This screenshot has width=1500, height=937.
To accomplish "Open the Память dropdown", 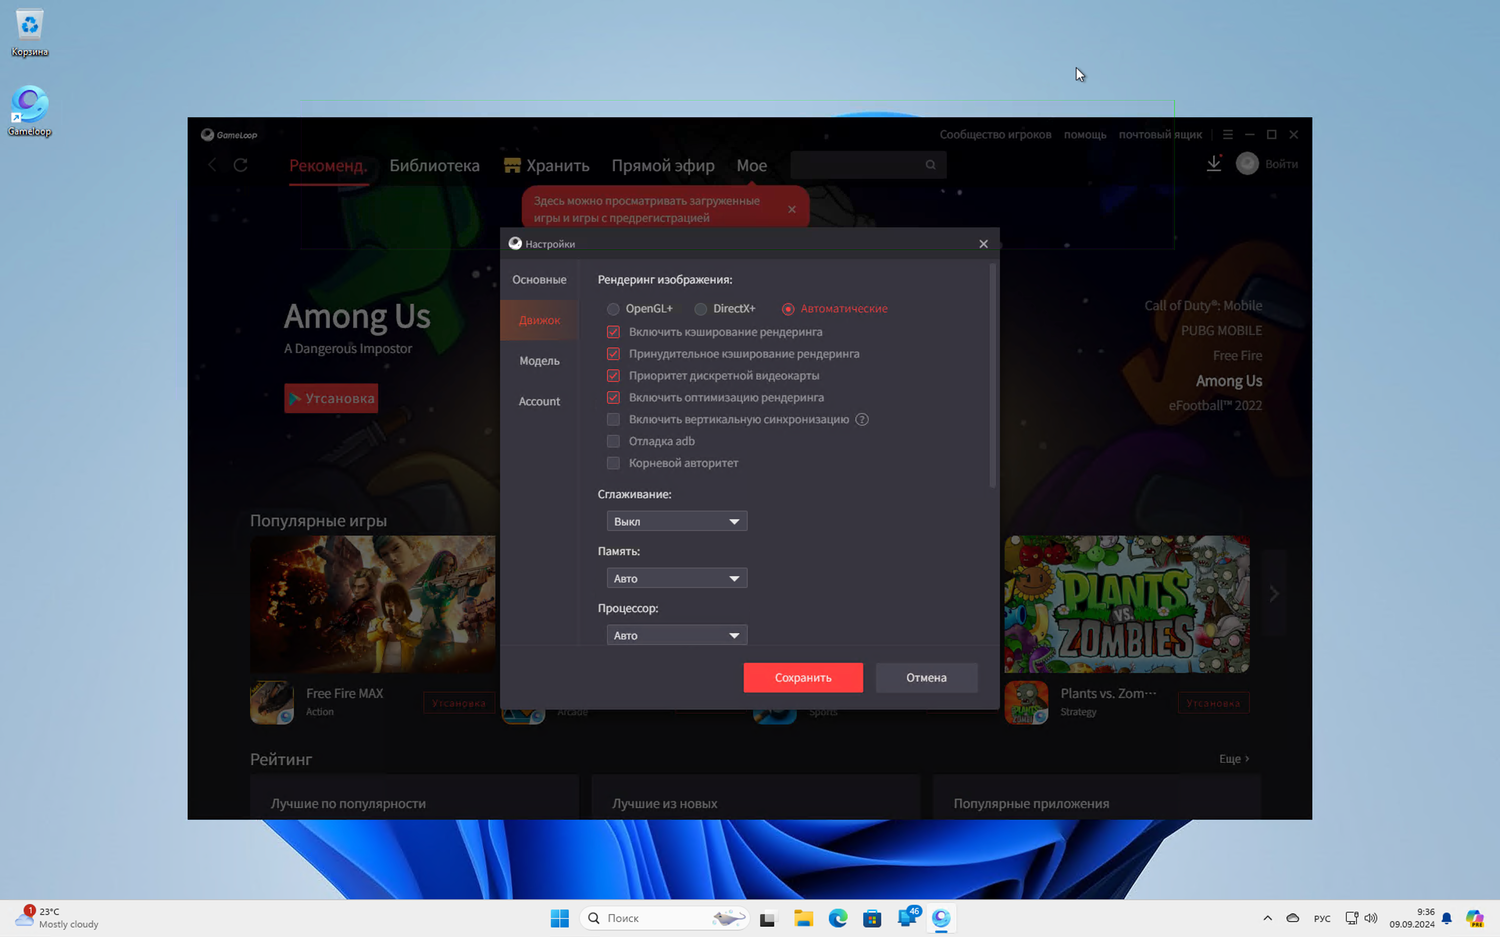I will pyautogui.click(x=677, y=578).
